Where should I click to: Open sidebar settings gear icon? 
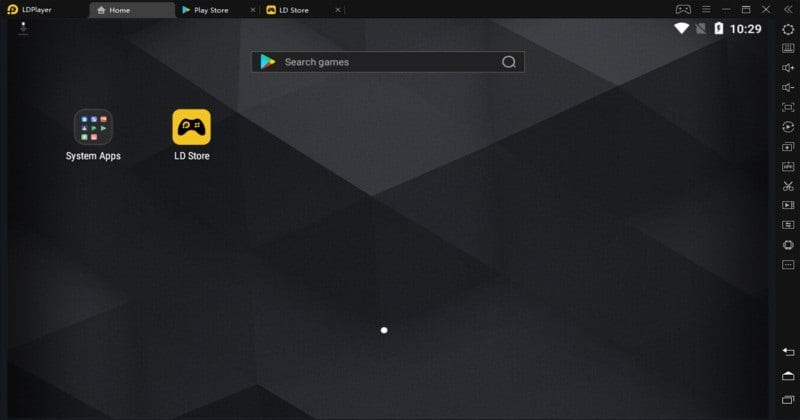click(x=788, y=30)
